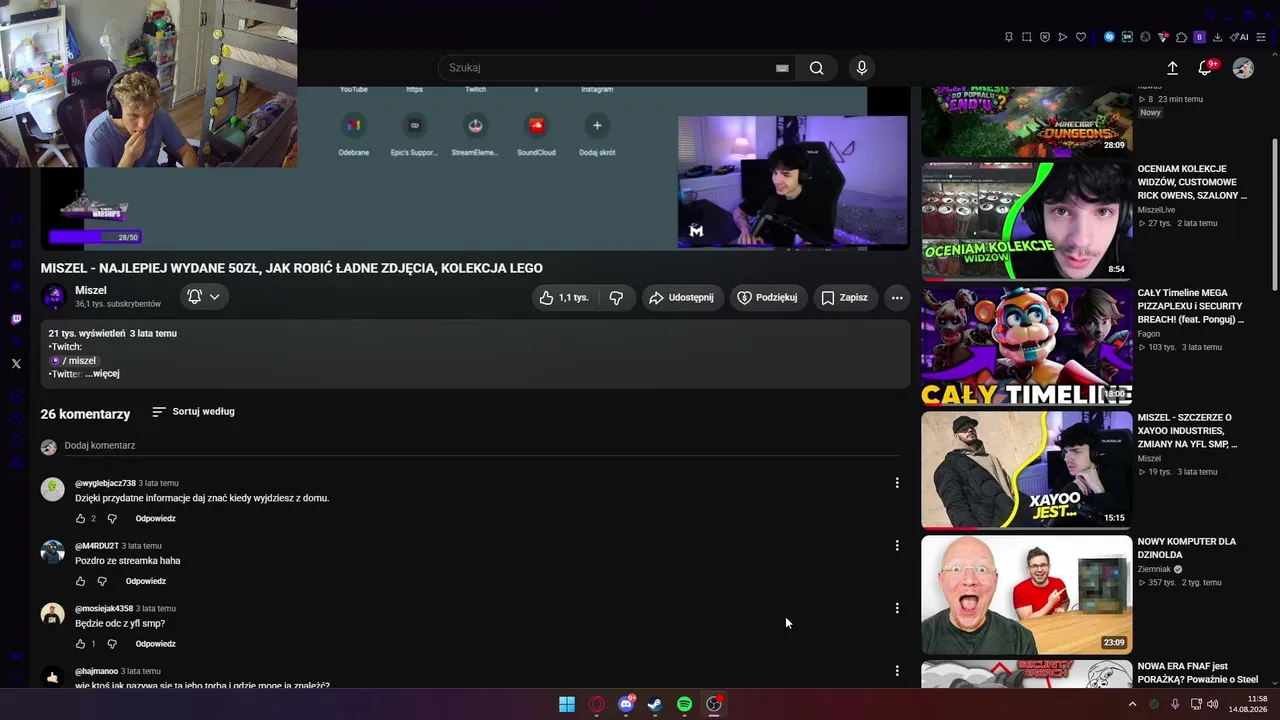1280x720 pixels.
Task: Open Steam from the taskbar
Action: [x=655, y=704]
